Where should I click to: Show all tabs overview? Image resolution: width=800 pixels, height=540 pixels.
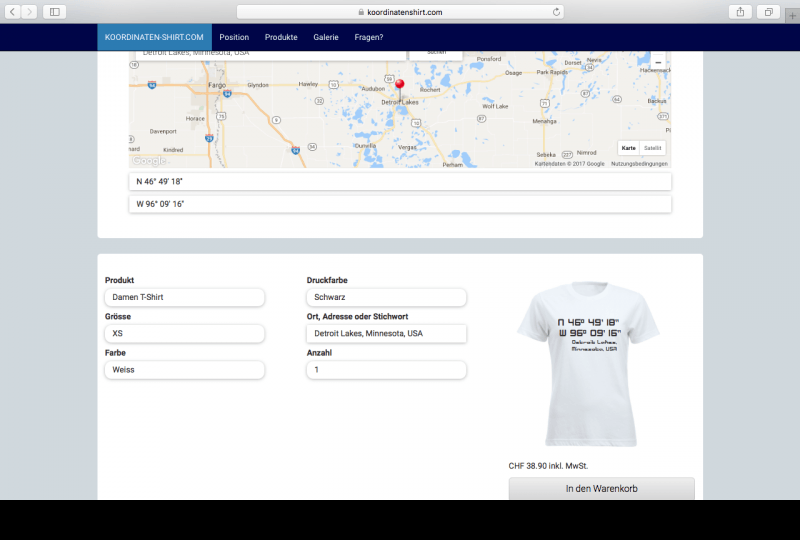coord(768,12)
